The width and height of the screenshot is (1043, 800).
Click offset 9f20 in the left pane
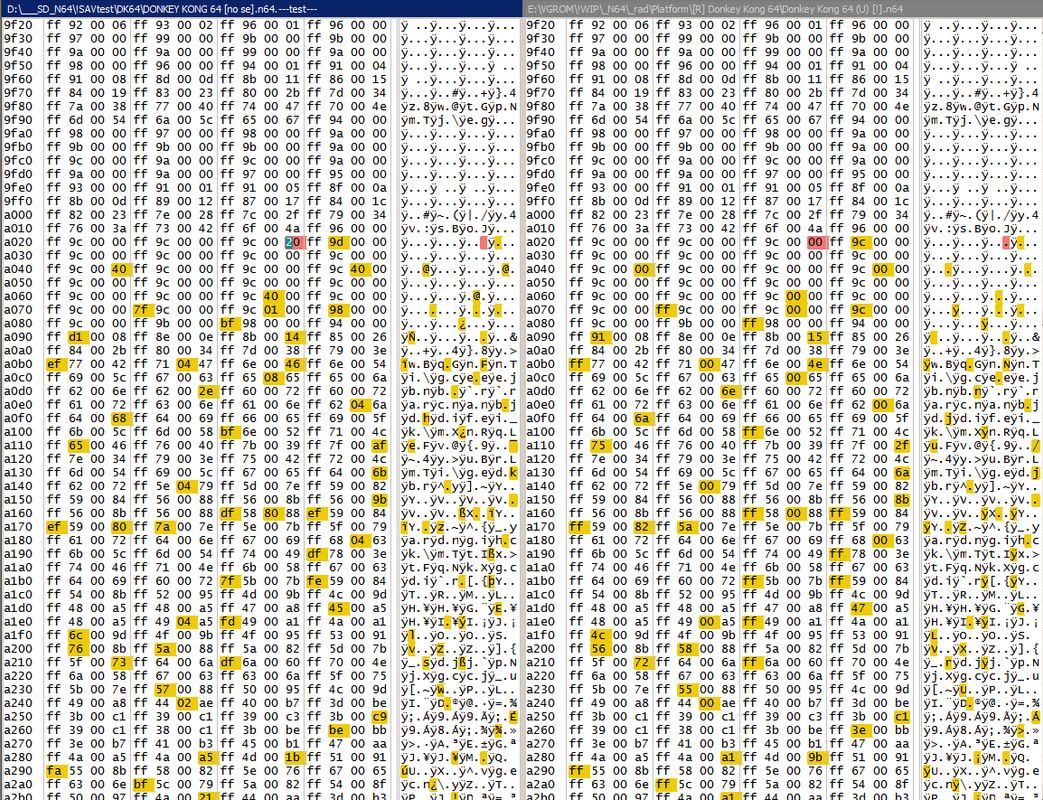tap(17, 25)
